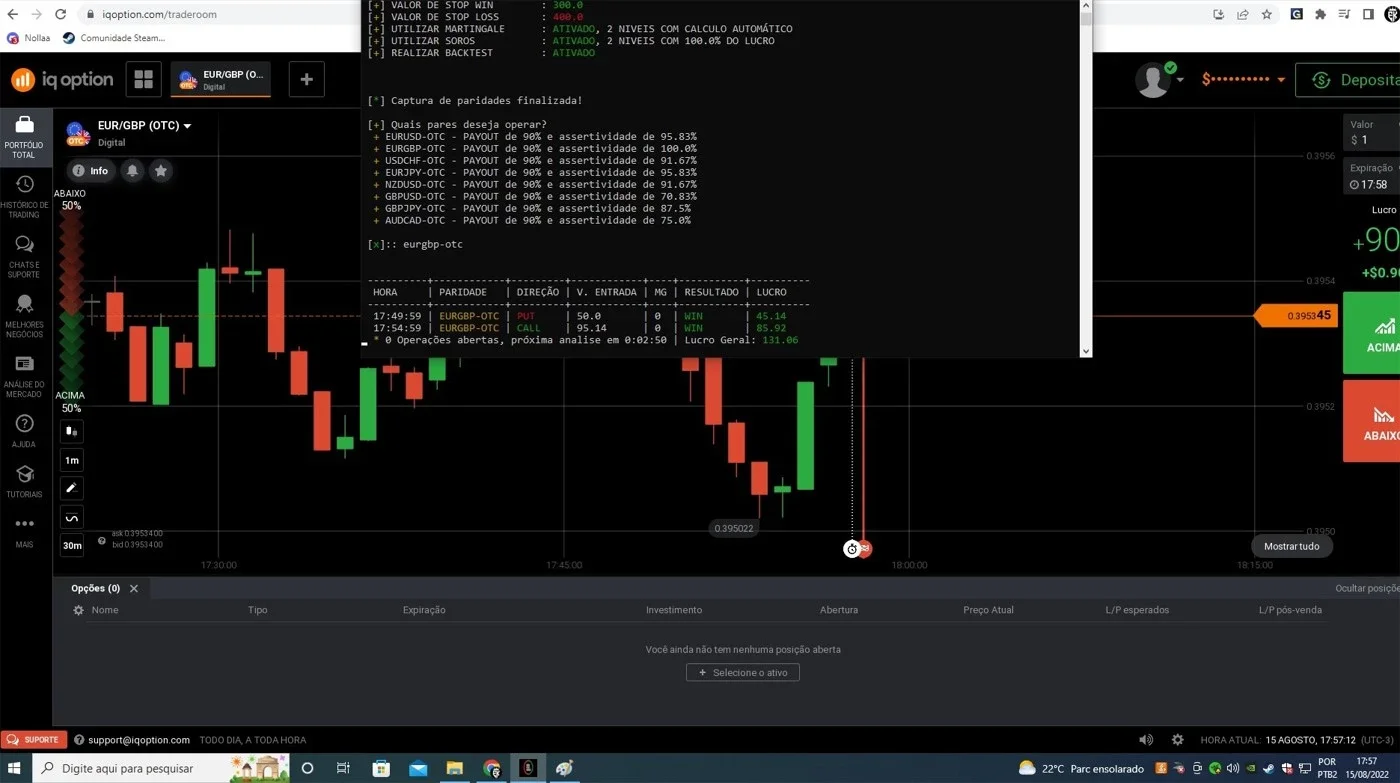Toggle the favorite star for EUR/GBP

[160, 171]
